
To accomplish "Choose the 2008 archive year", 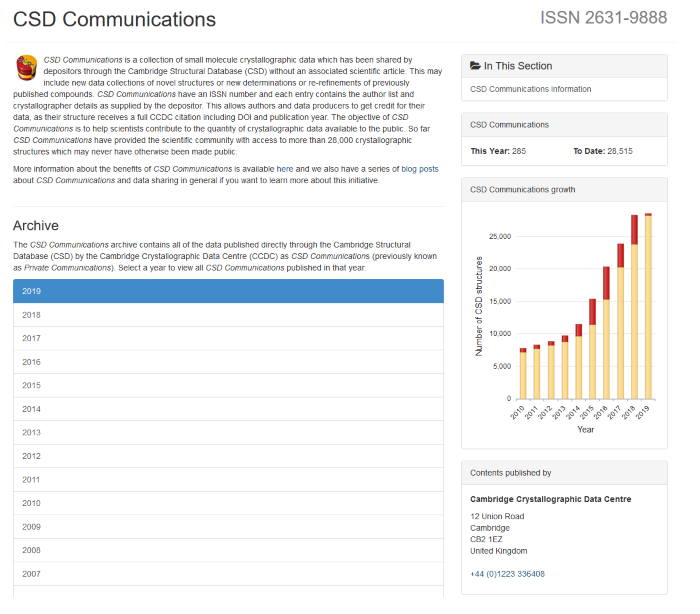I will coord(228,550).
